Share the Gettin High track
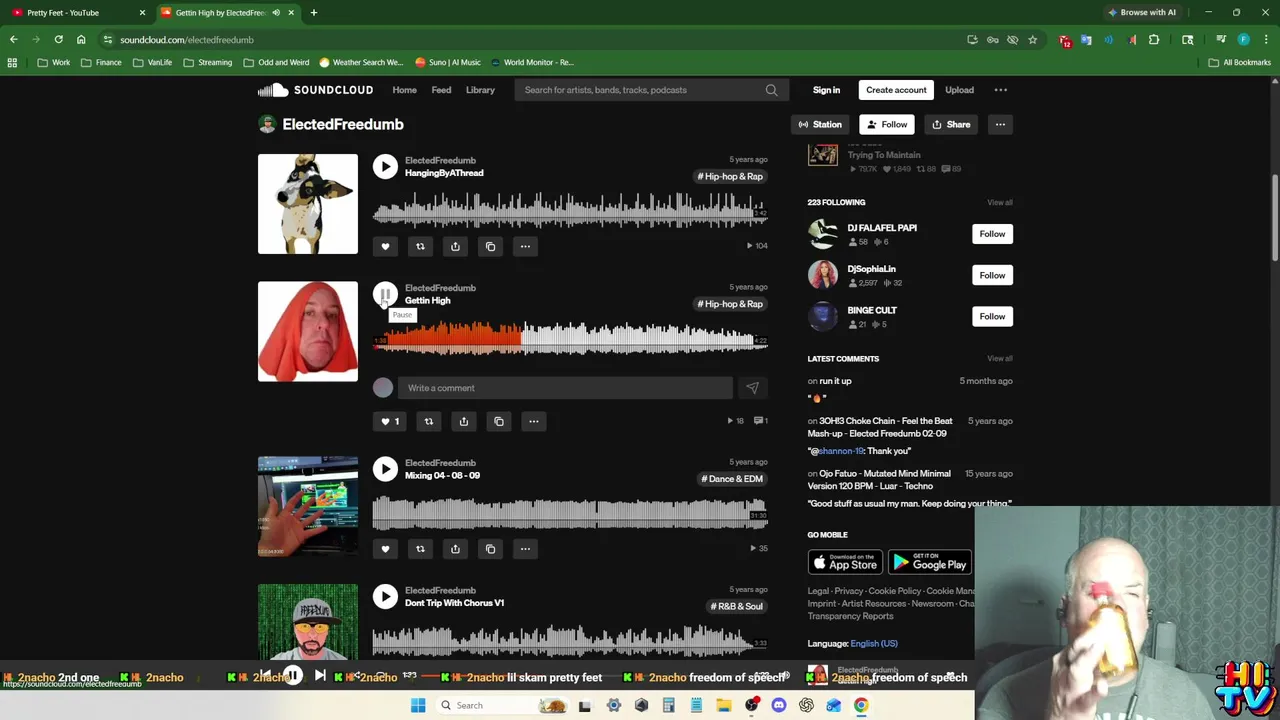Image resolution: width=1280 pixels, height=720 pixels. (x=464, y=421)
